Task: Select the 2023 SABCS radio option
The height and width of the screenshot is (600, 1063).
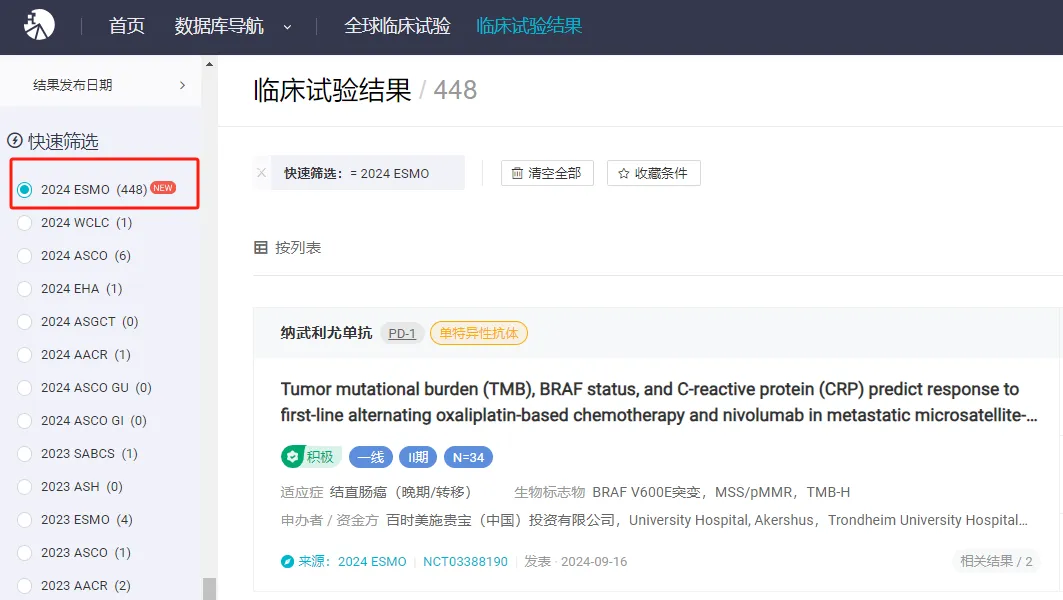Action: click(x=25, y=453)
